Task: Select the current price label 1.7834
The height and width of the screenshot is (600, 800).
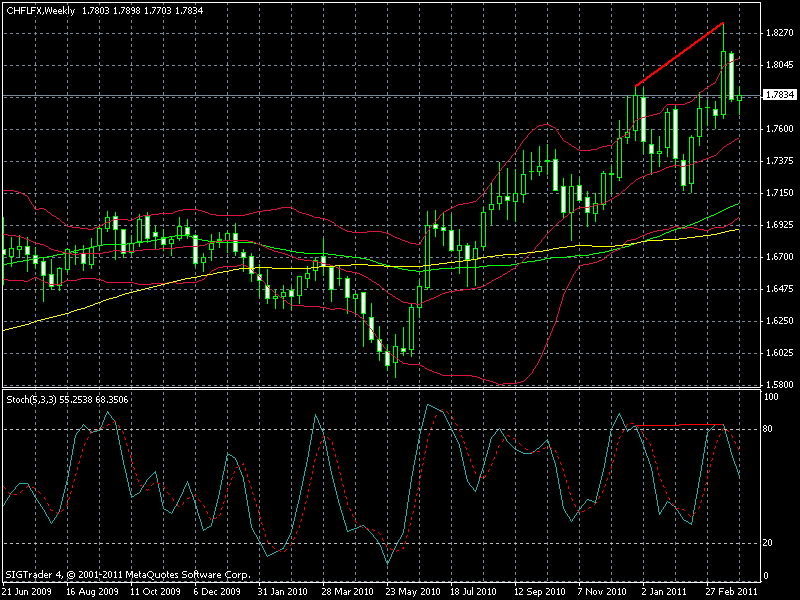Action: (780, 95)
